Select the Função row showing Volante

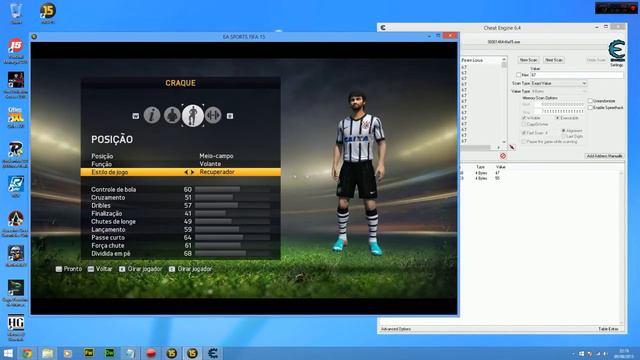pyautogui.click(x=180, y=164)
